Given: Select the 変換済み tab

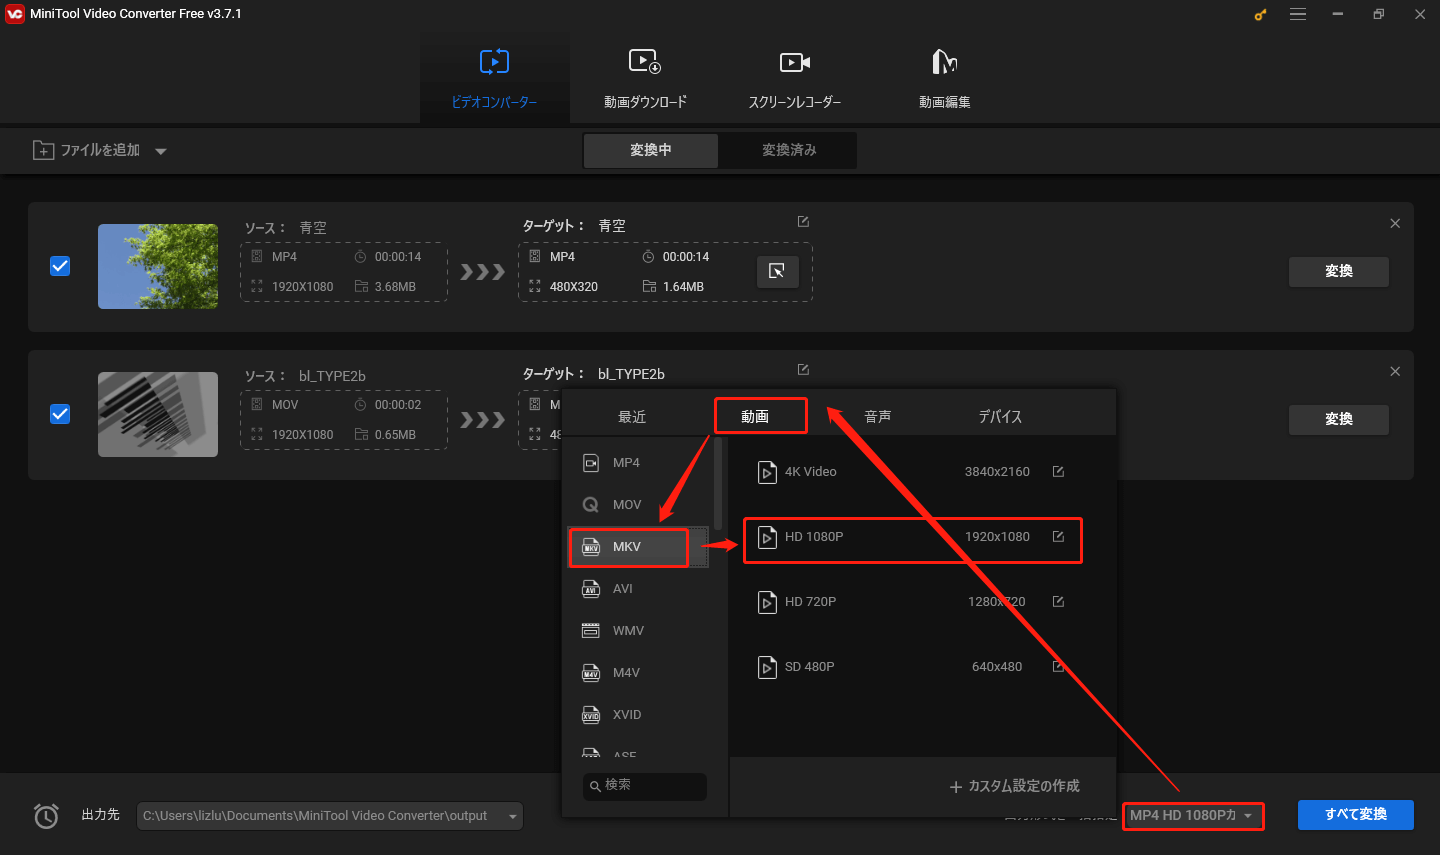Looking at the screenshot, I should click(x=789, y=150).
